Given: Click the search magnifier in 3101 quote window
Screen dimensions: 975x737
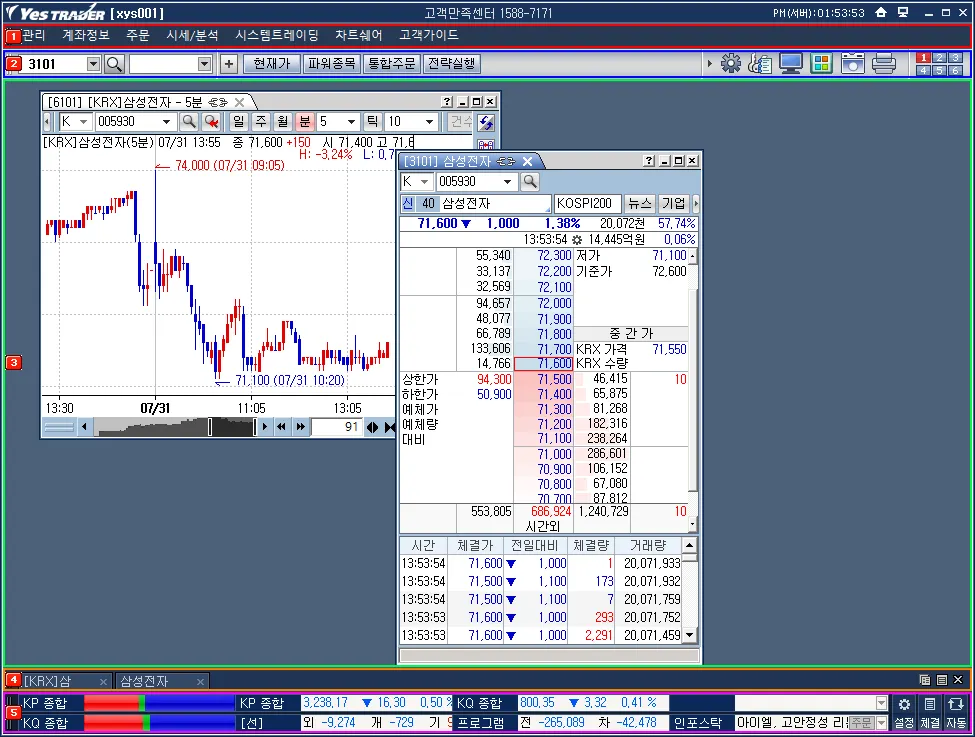Looking at the screenshot, I should click(x=530, y=182).
